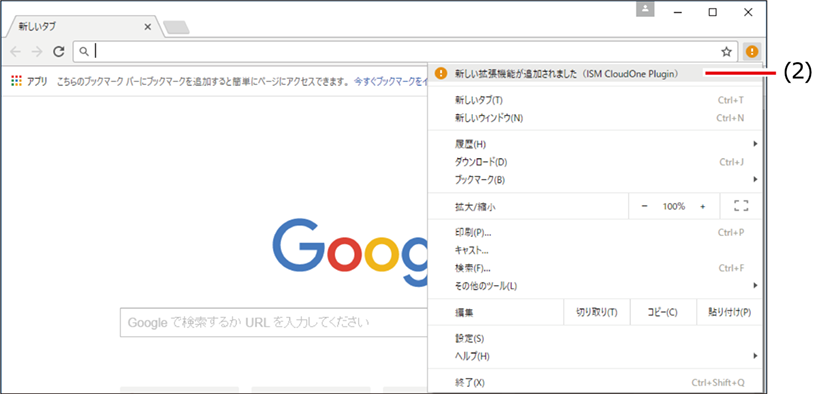Open 設定(S) from menu
The image size is (815, 394).
pos(595,339)
